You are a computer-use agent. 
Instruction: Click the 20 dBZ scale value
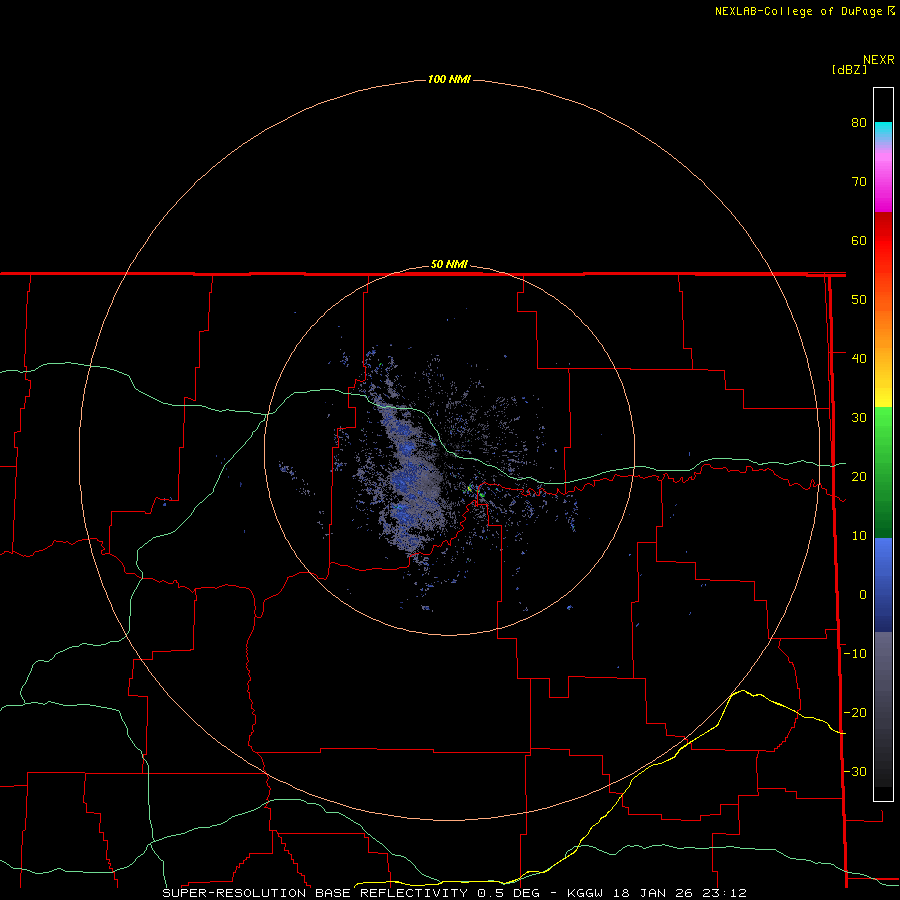(x=859, y=476)
